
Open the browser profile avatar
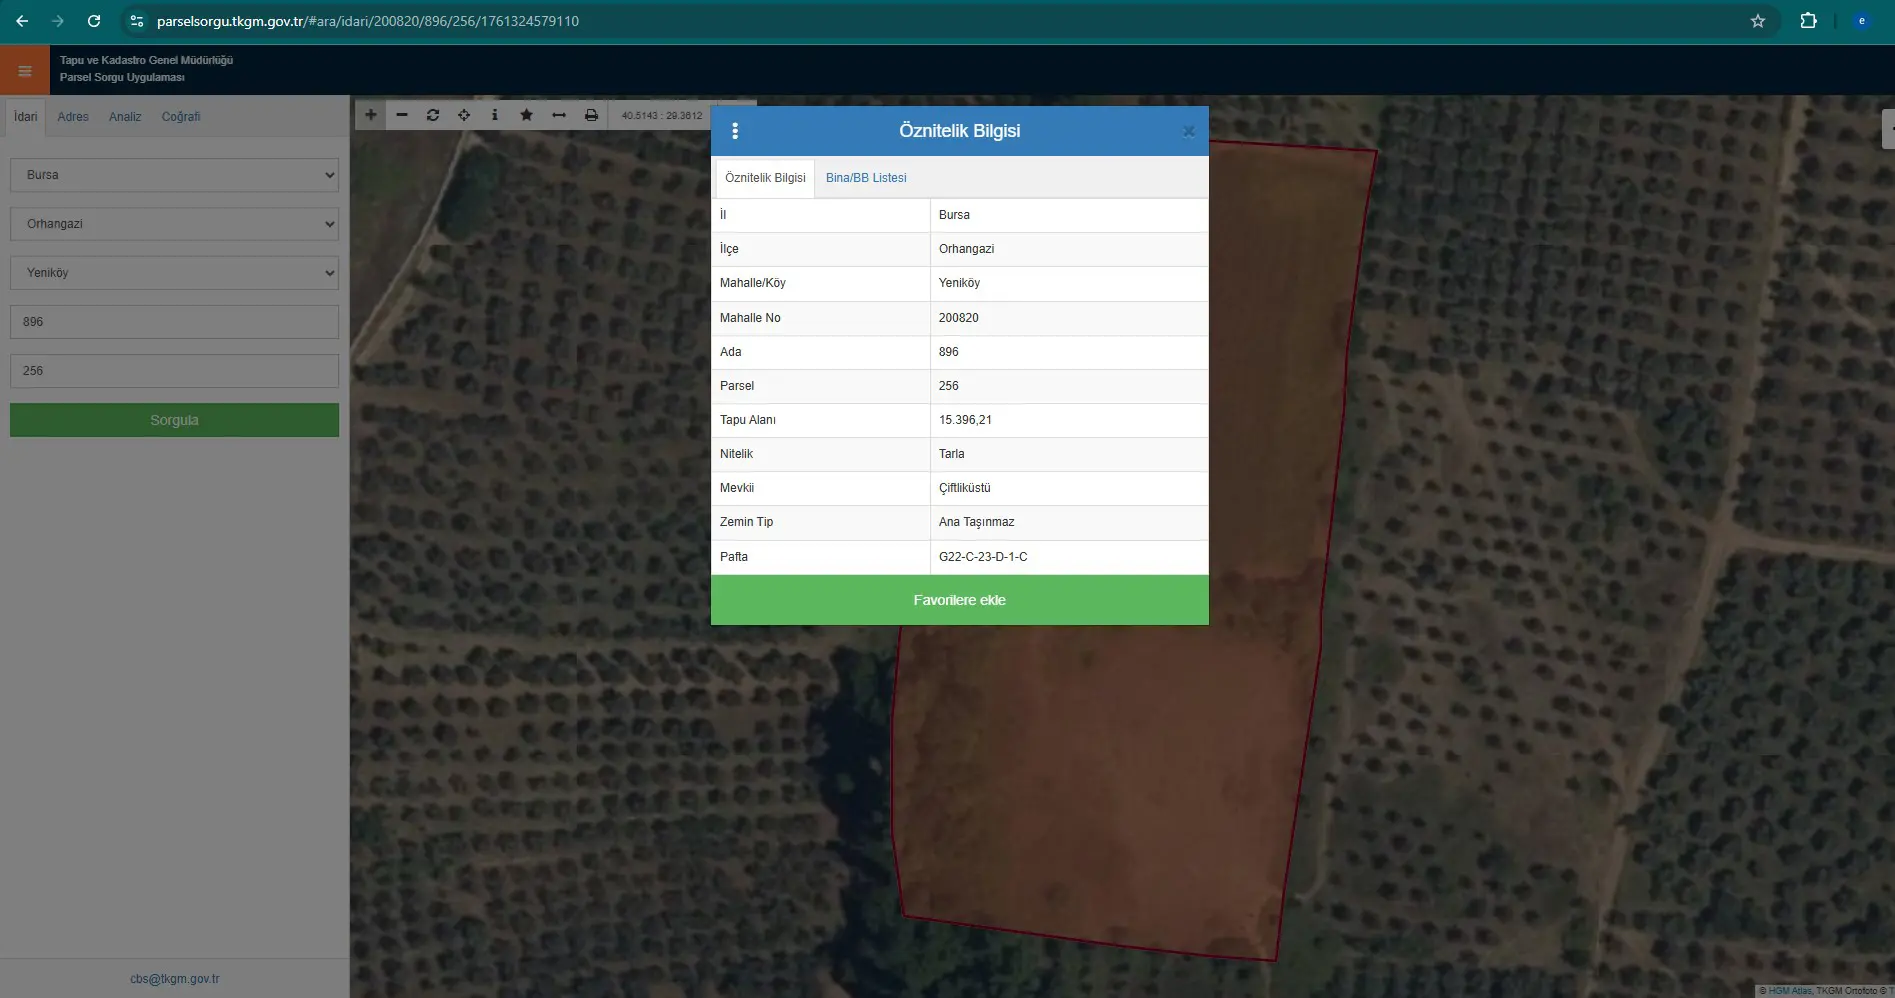click(1861, 21)
